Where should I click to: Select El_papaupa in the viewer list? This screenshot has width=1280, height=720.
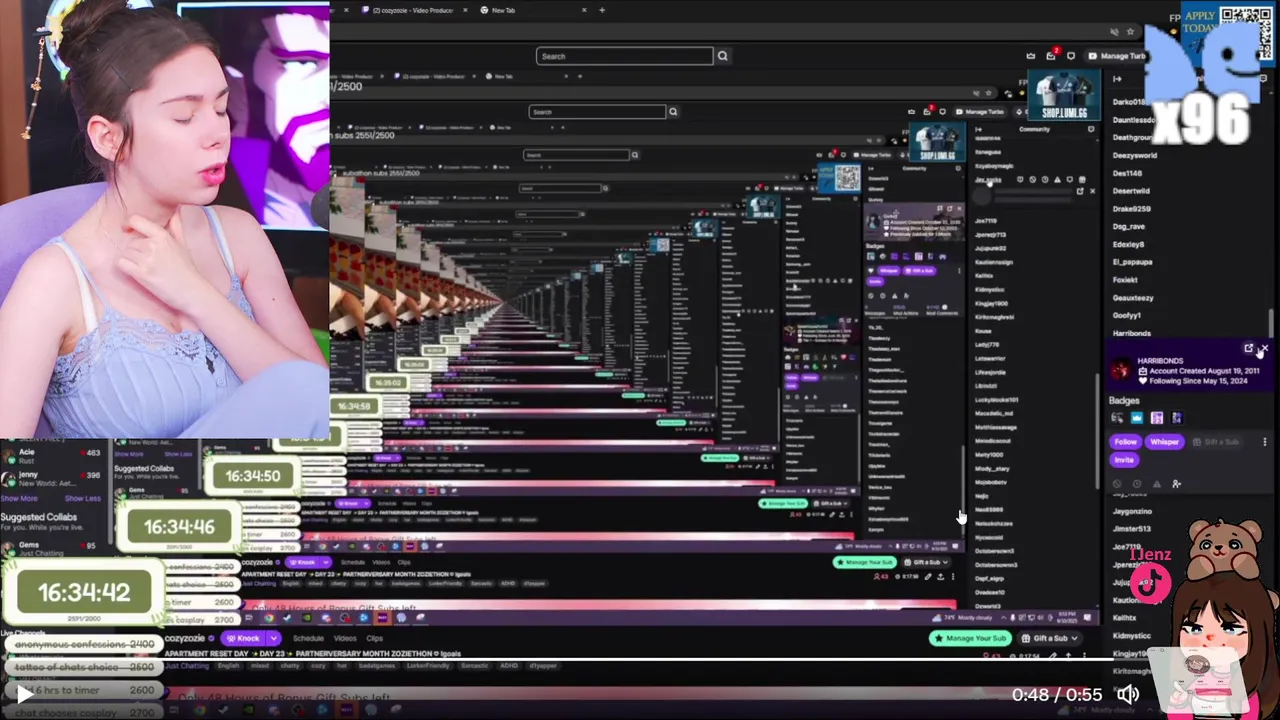click(x=1133, y=262)
